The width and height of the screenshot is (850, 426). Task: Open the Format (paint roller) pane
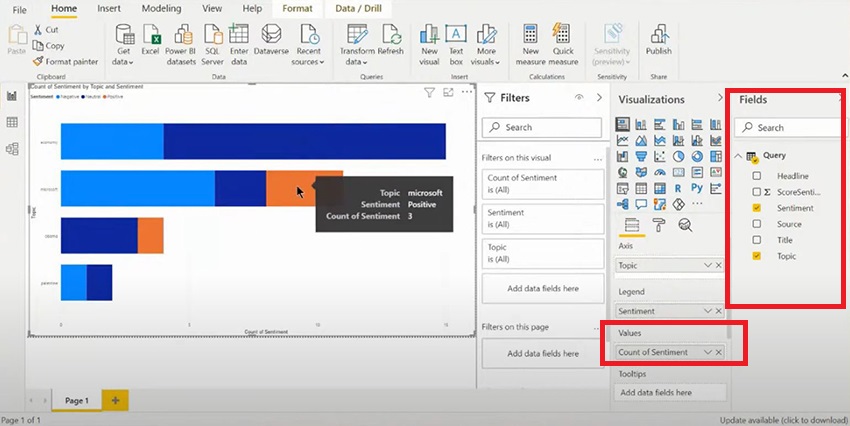[659, 225]
